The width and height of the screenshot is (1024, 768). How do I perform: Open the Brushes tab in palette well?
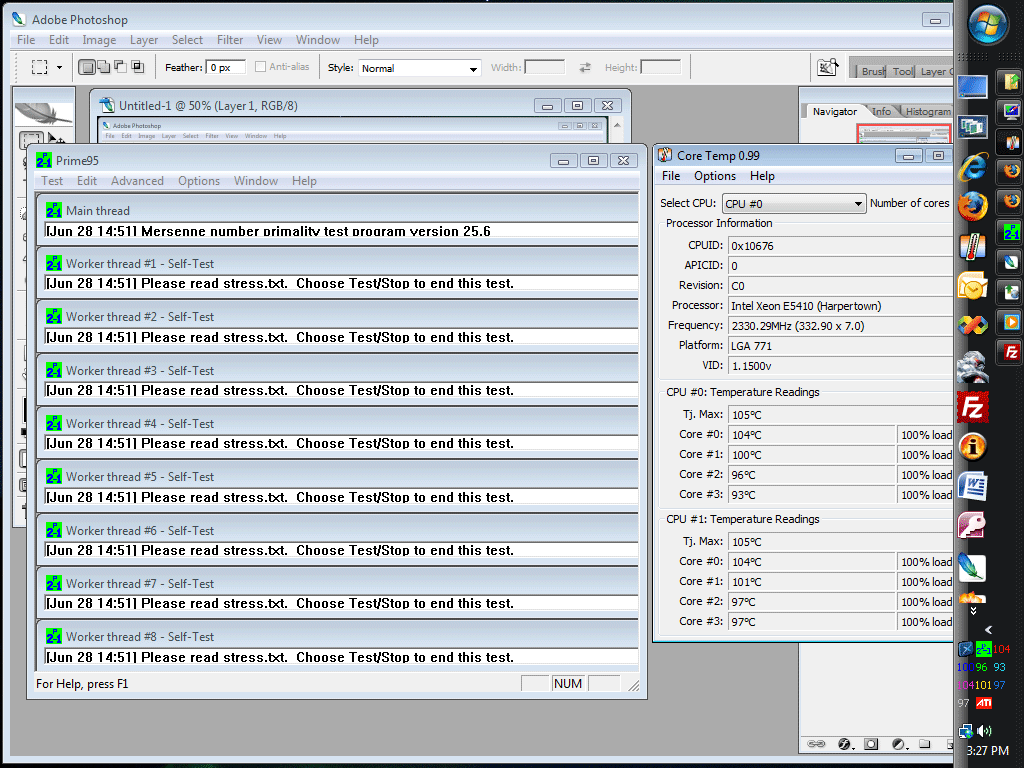pos(872,71)
